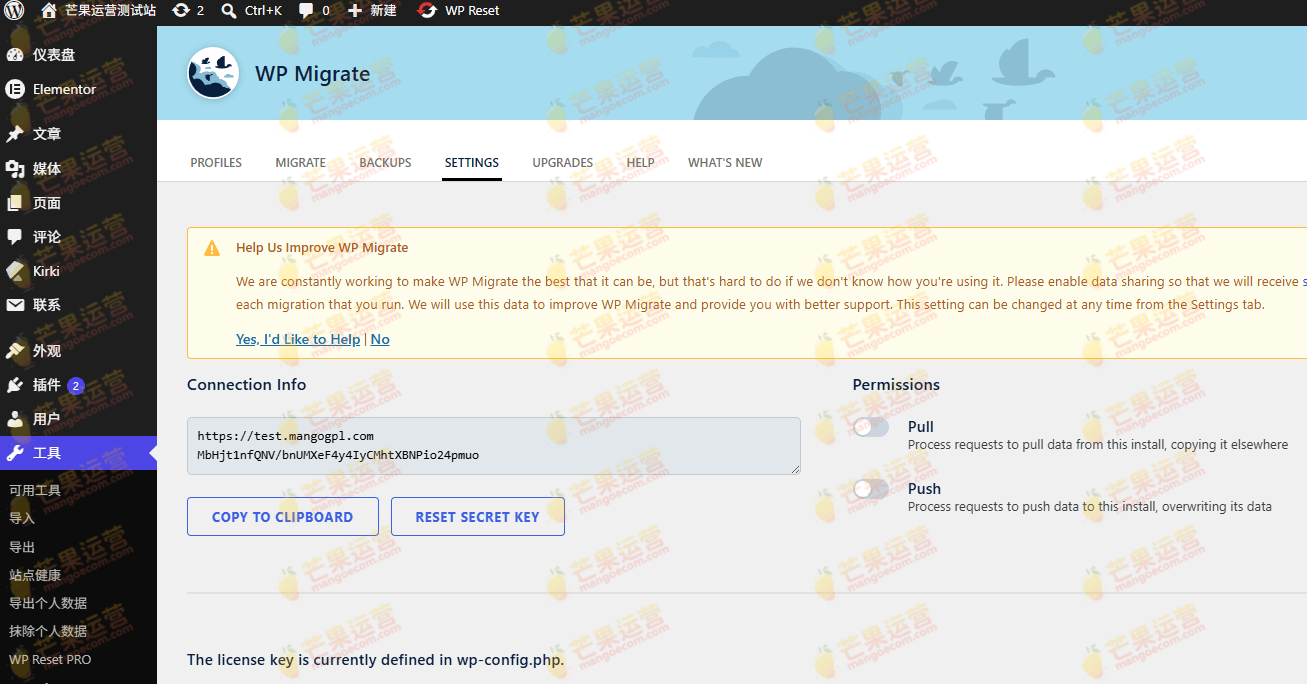1307x684 pixels.
Task: Open the BACKUPS tab
Action: (x=385, y=162)
